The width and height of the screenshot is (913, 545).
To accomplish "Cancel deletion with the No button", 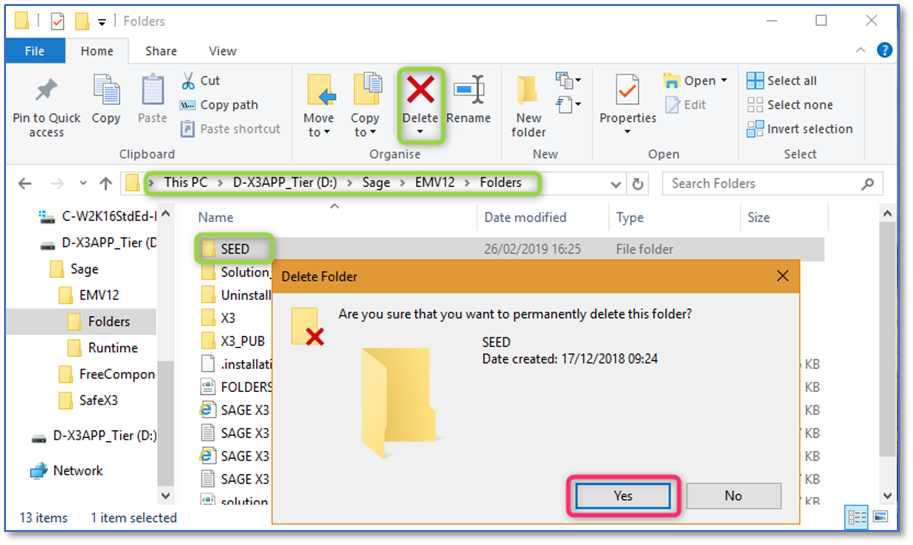I will [x=733, y=496].
